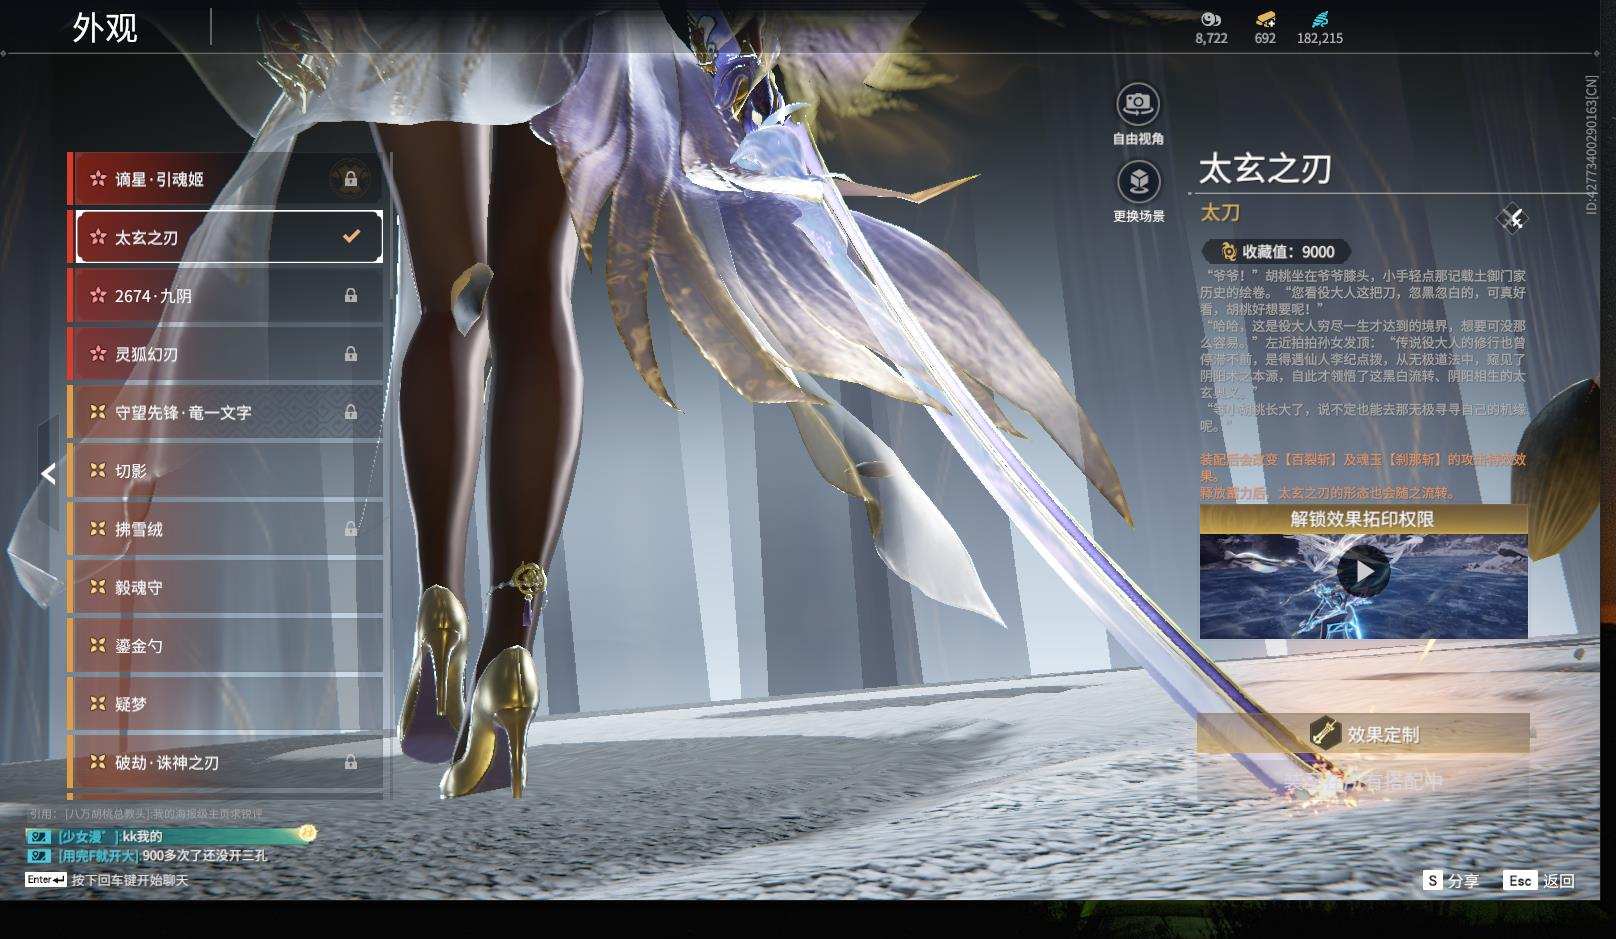This screenshot has width=1616, height=939.
Task: Click the lock icon on 灵狐幻刃
Action: pos(351,354)
